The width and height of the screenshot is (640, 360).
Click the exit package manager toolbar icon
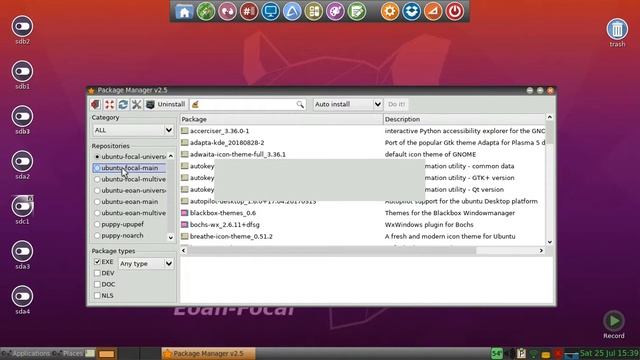click(x=96, y=104)
